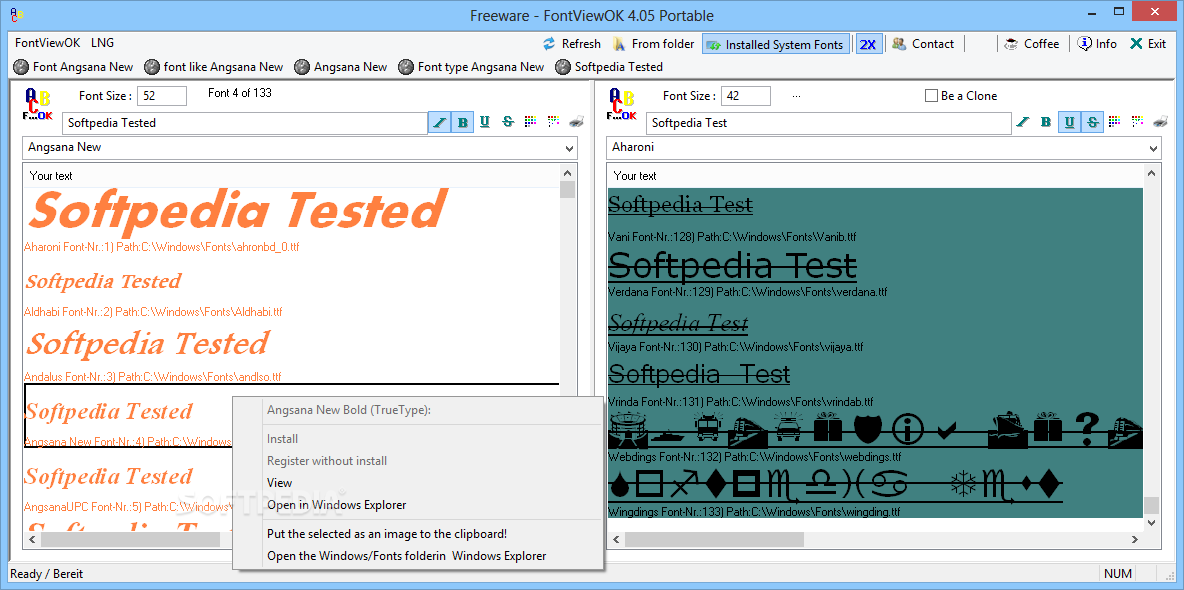
Task: Click the Softpedia Tested sample text field
Action: click(x=245, y=122)
